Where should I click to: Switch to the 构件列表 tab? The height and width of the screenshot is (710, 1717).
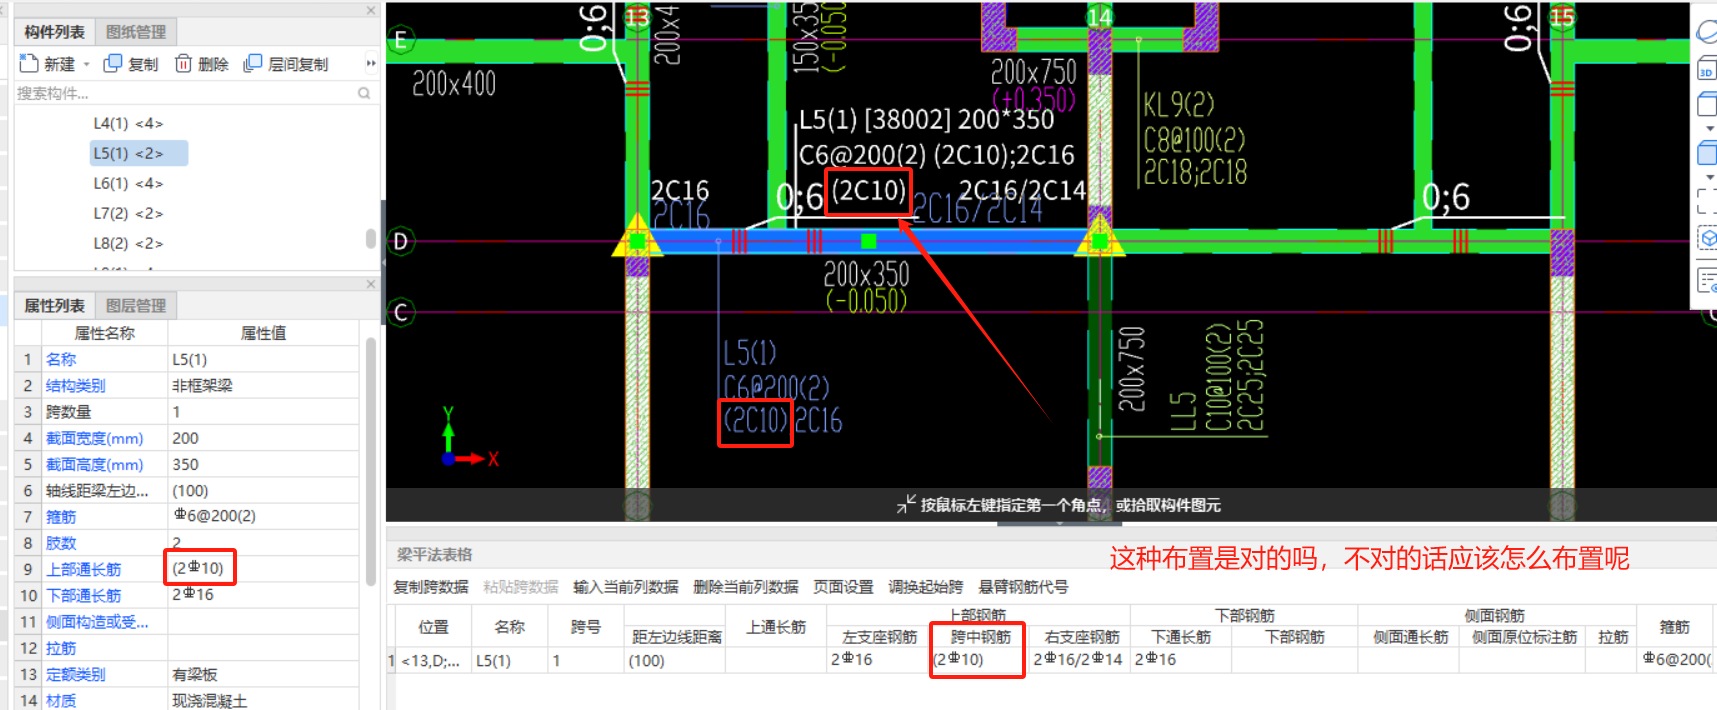[x=55, y=32]
